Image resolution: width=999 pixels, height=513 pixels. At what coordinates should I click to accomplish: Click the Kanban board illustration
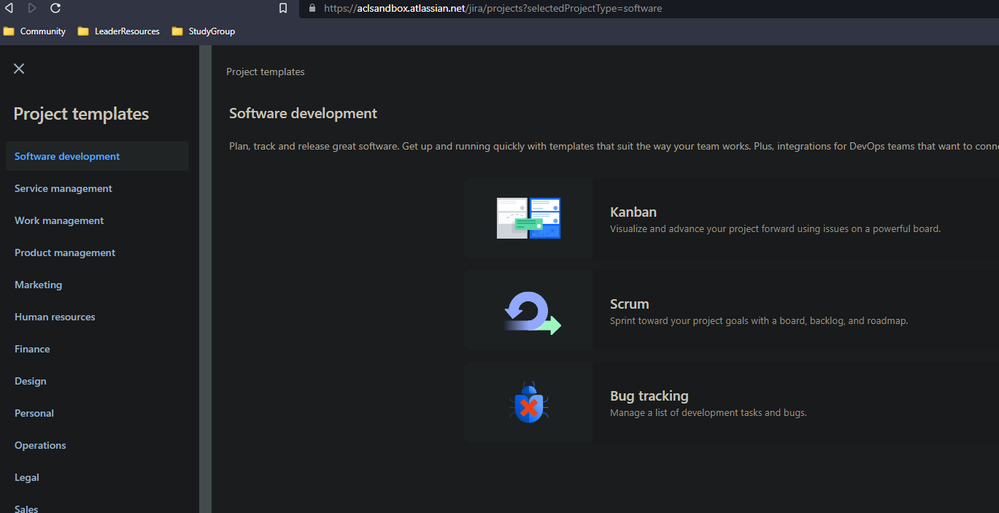pyautogui.click(x=528, y=218)
